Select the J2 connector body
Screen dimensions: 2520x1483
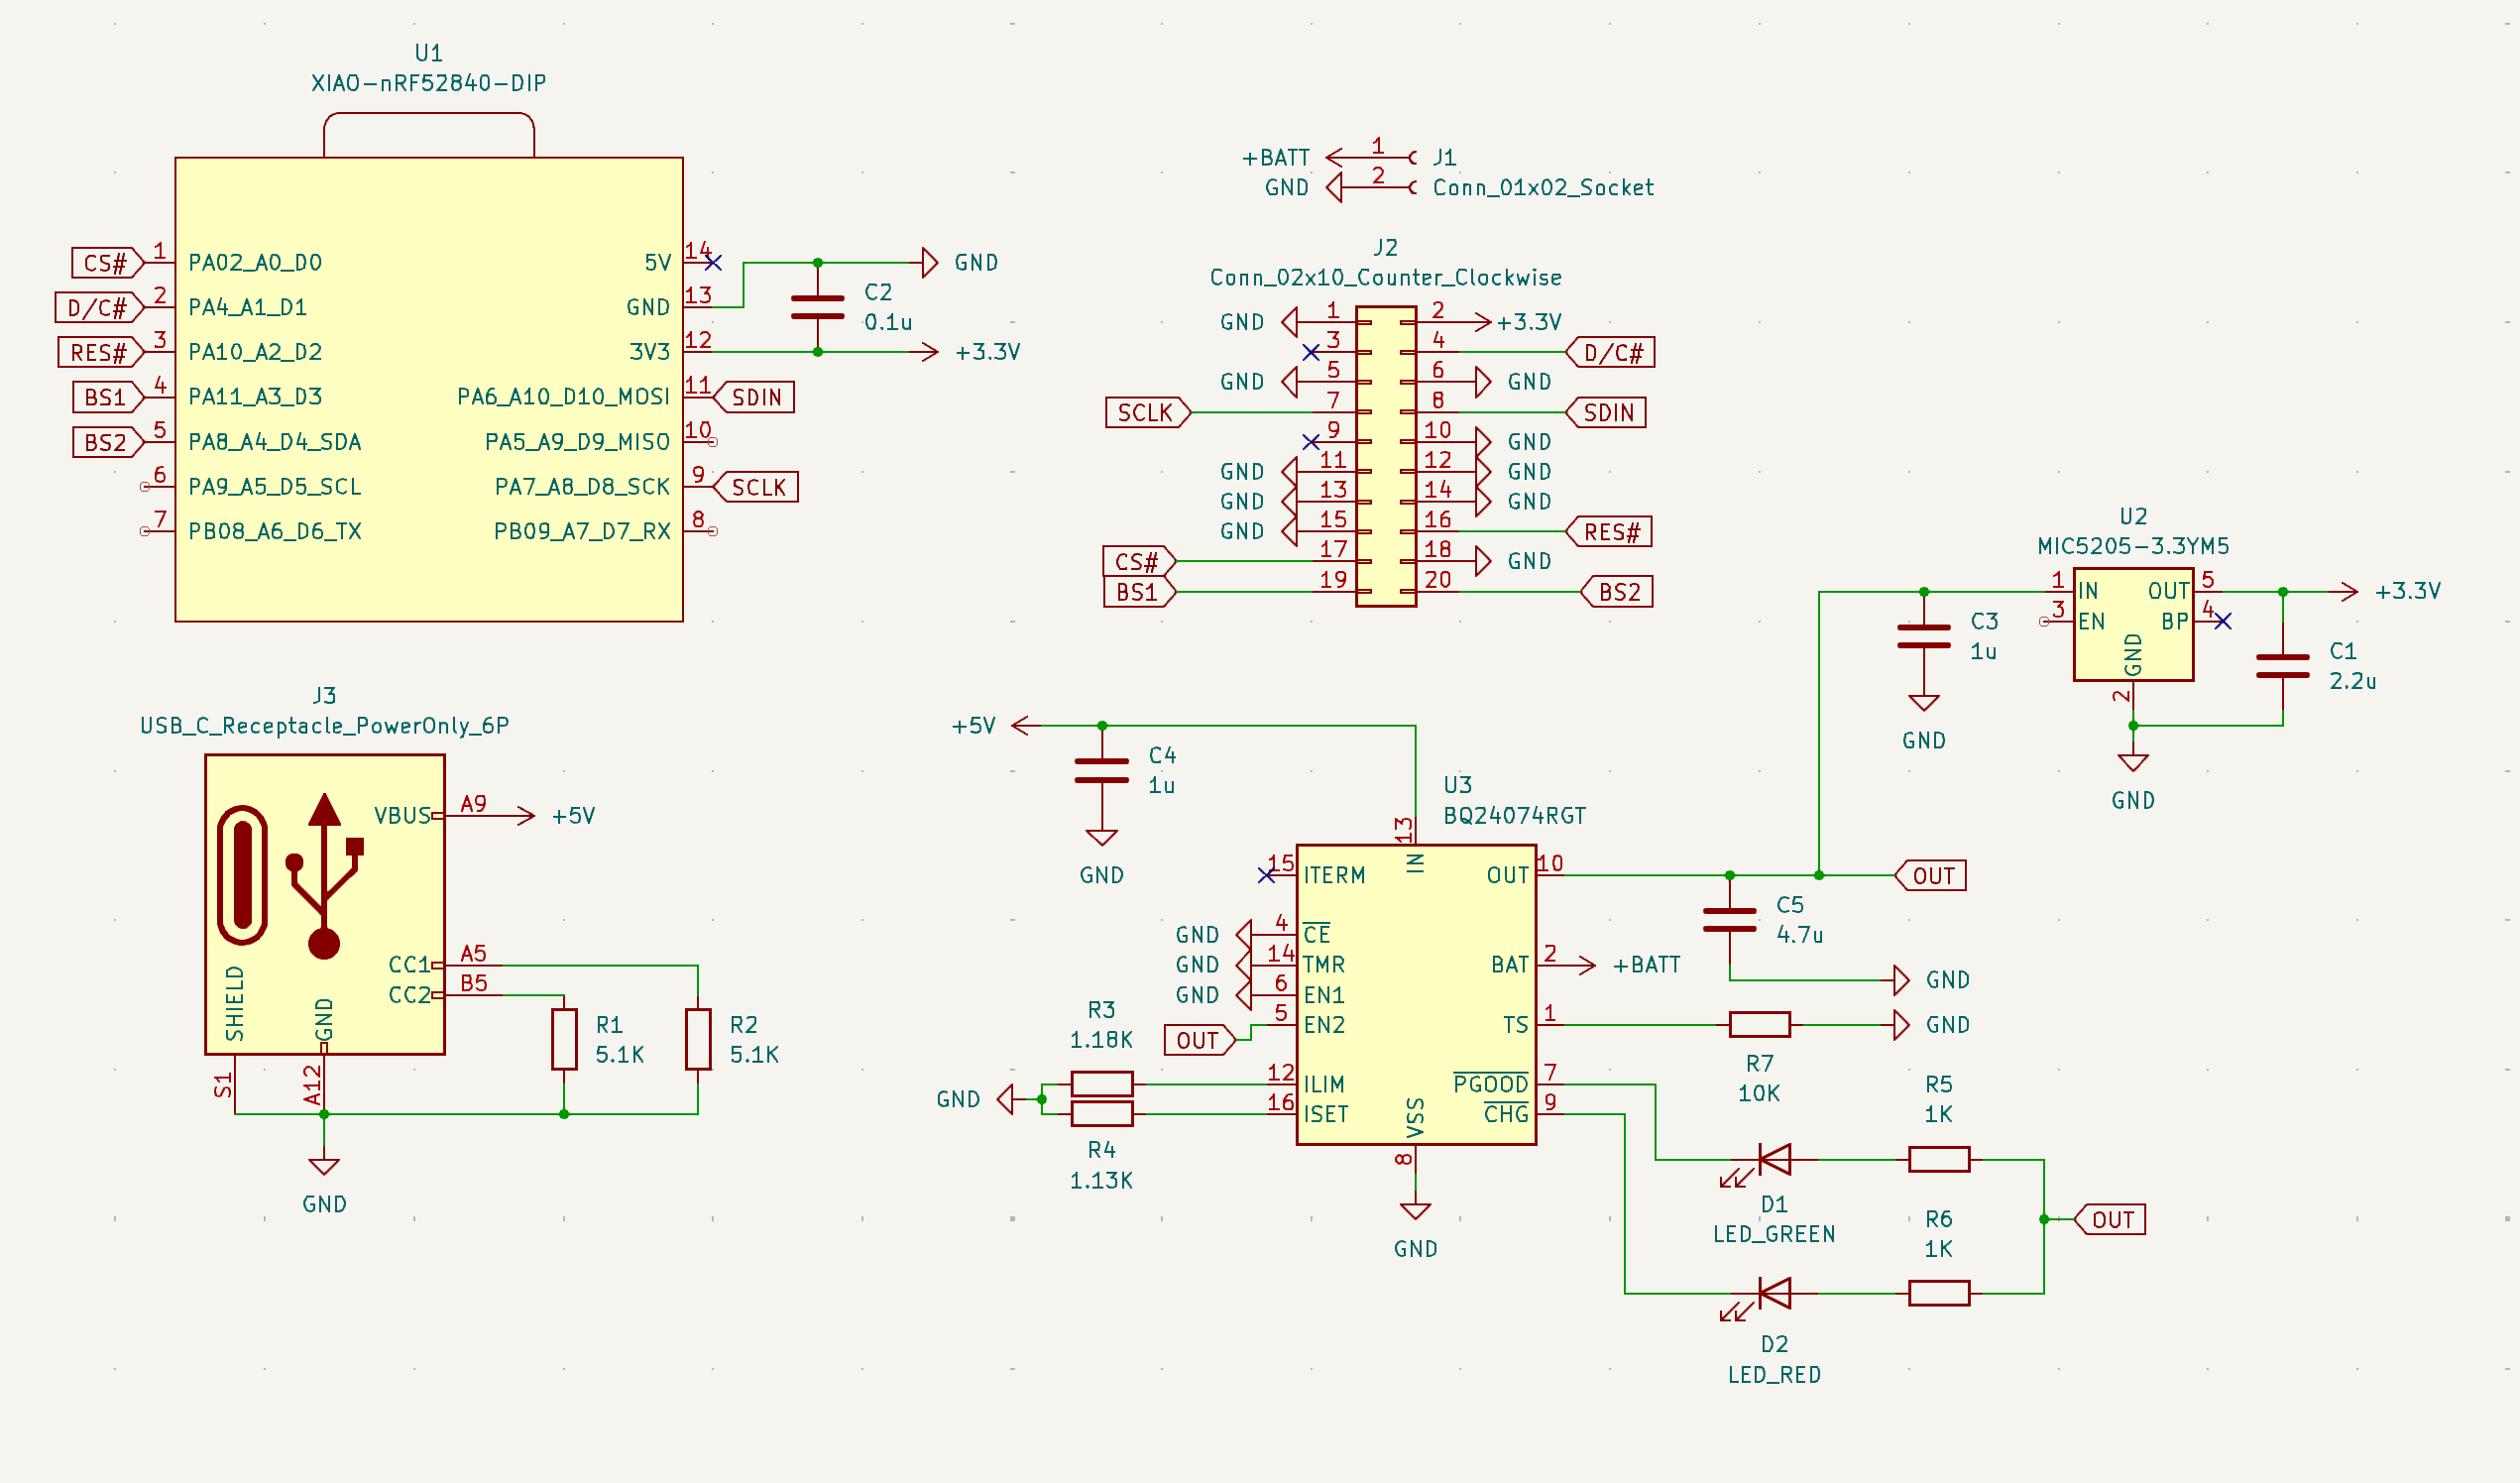(1386, 456)
